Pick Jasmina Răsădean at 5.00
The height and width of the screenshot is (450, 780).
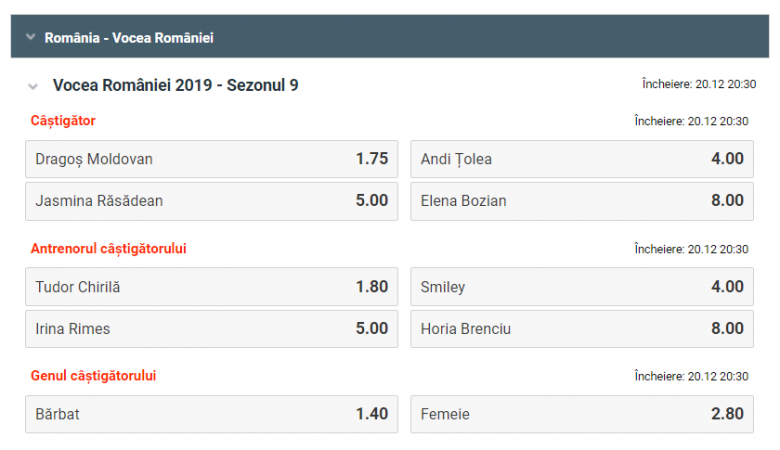tap(211, 201)
